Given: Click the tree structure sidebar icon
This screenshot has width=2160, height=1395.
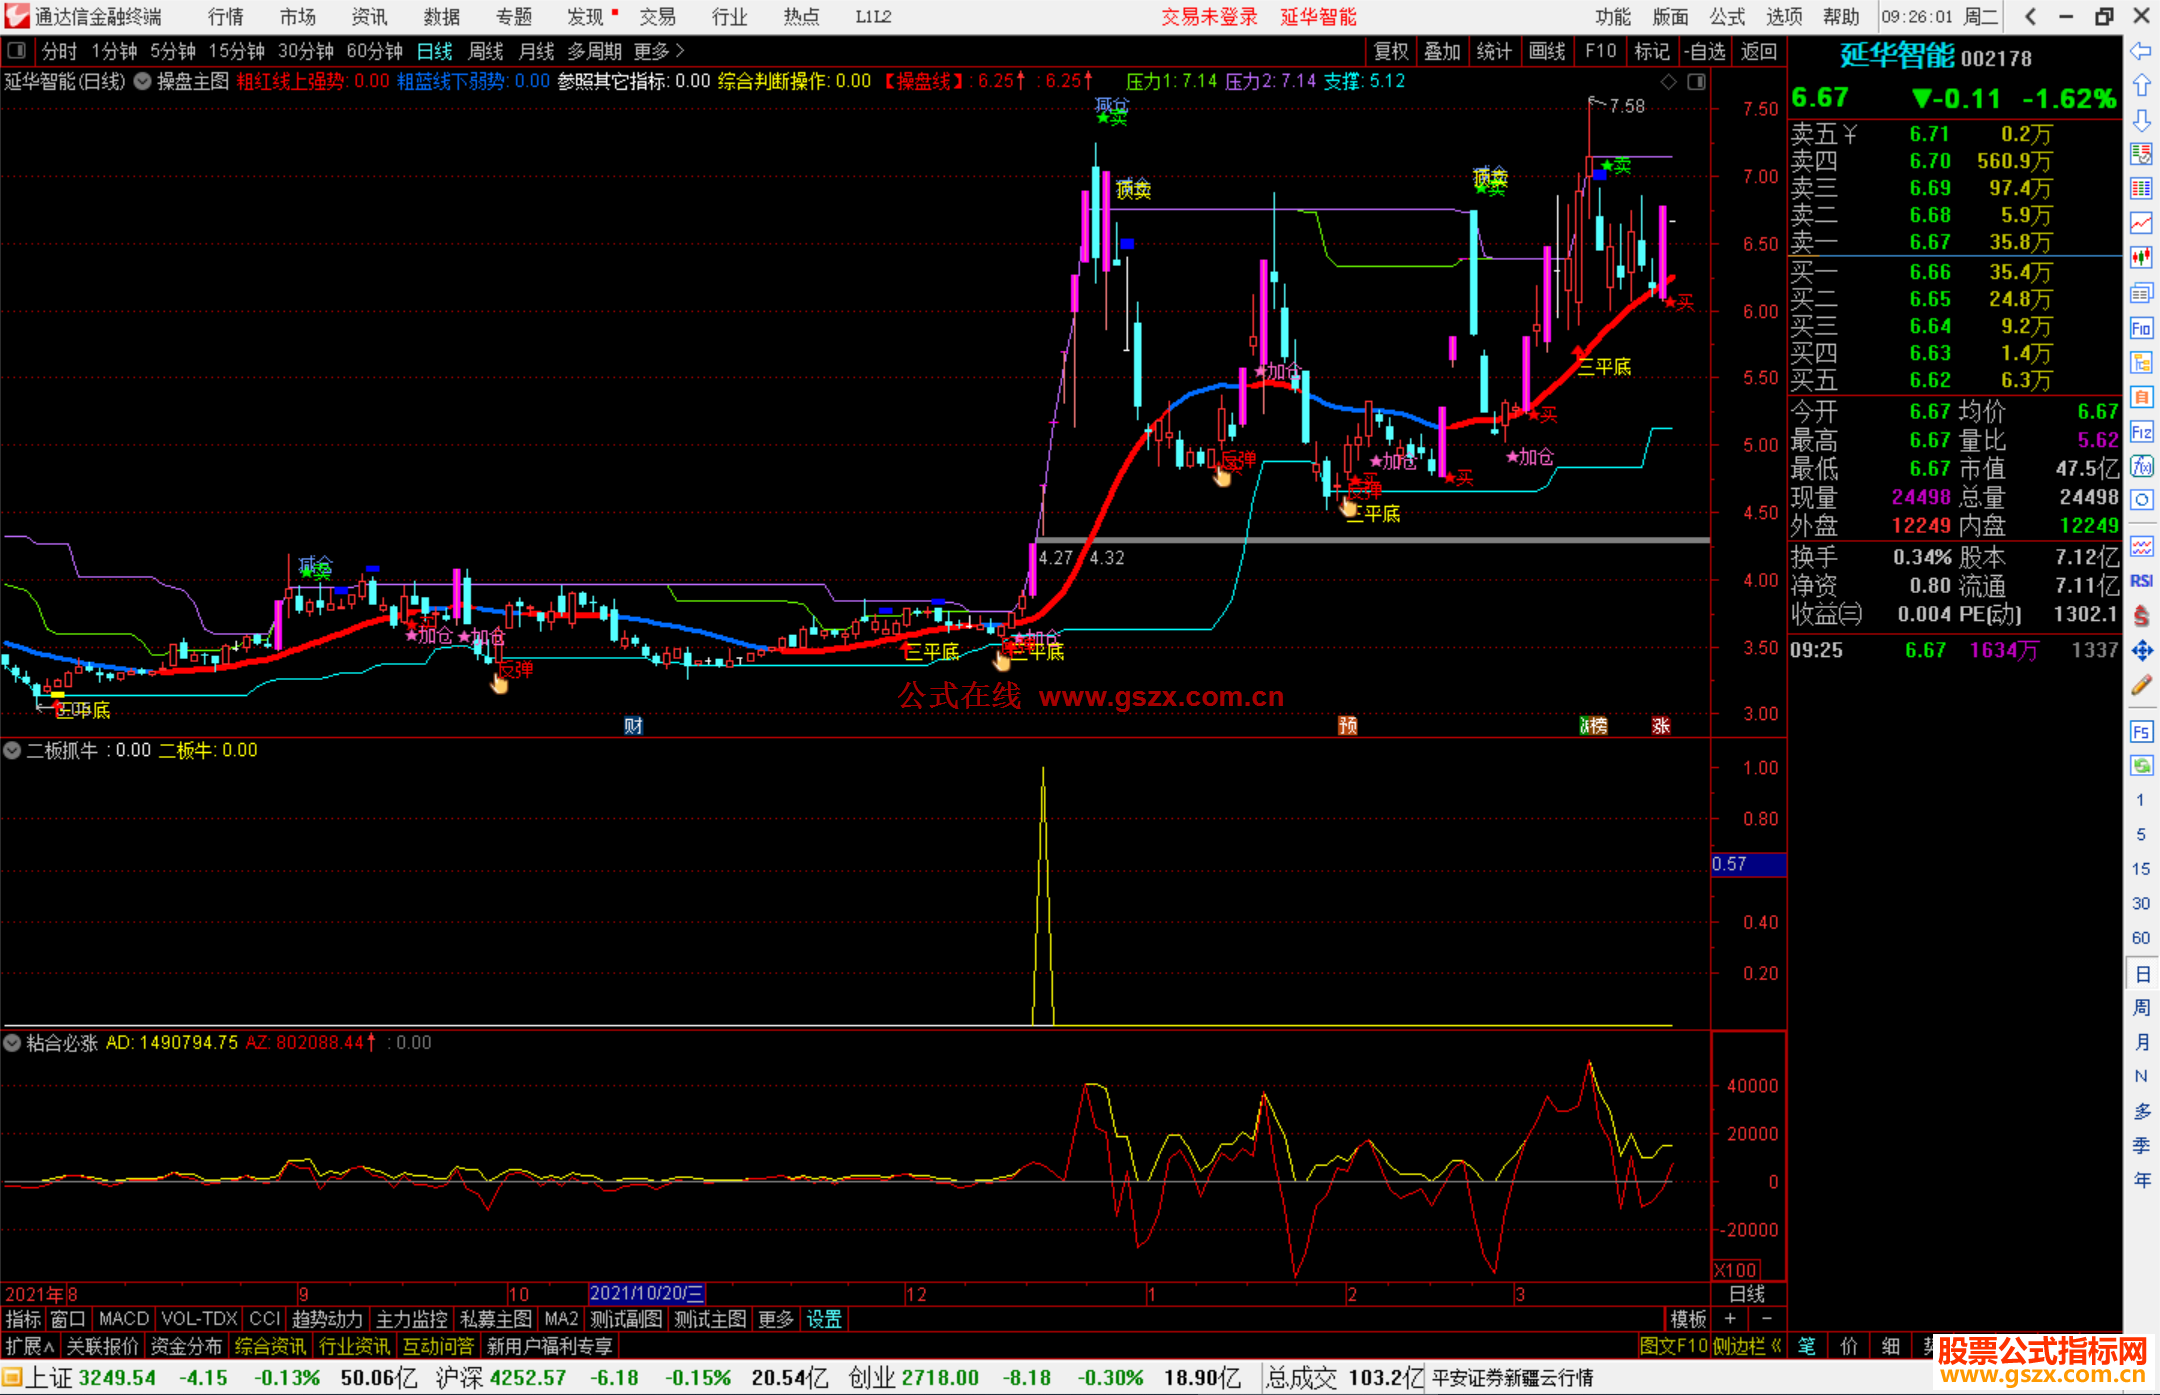Looking at the screenshot, I should [2141, 362].
